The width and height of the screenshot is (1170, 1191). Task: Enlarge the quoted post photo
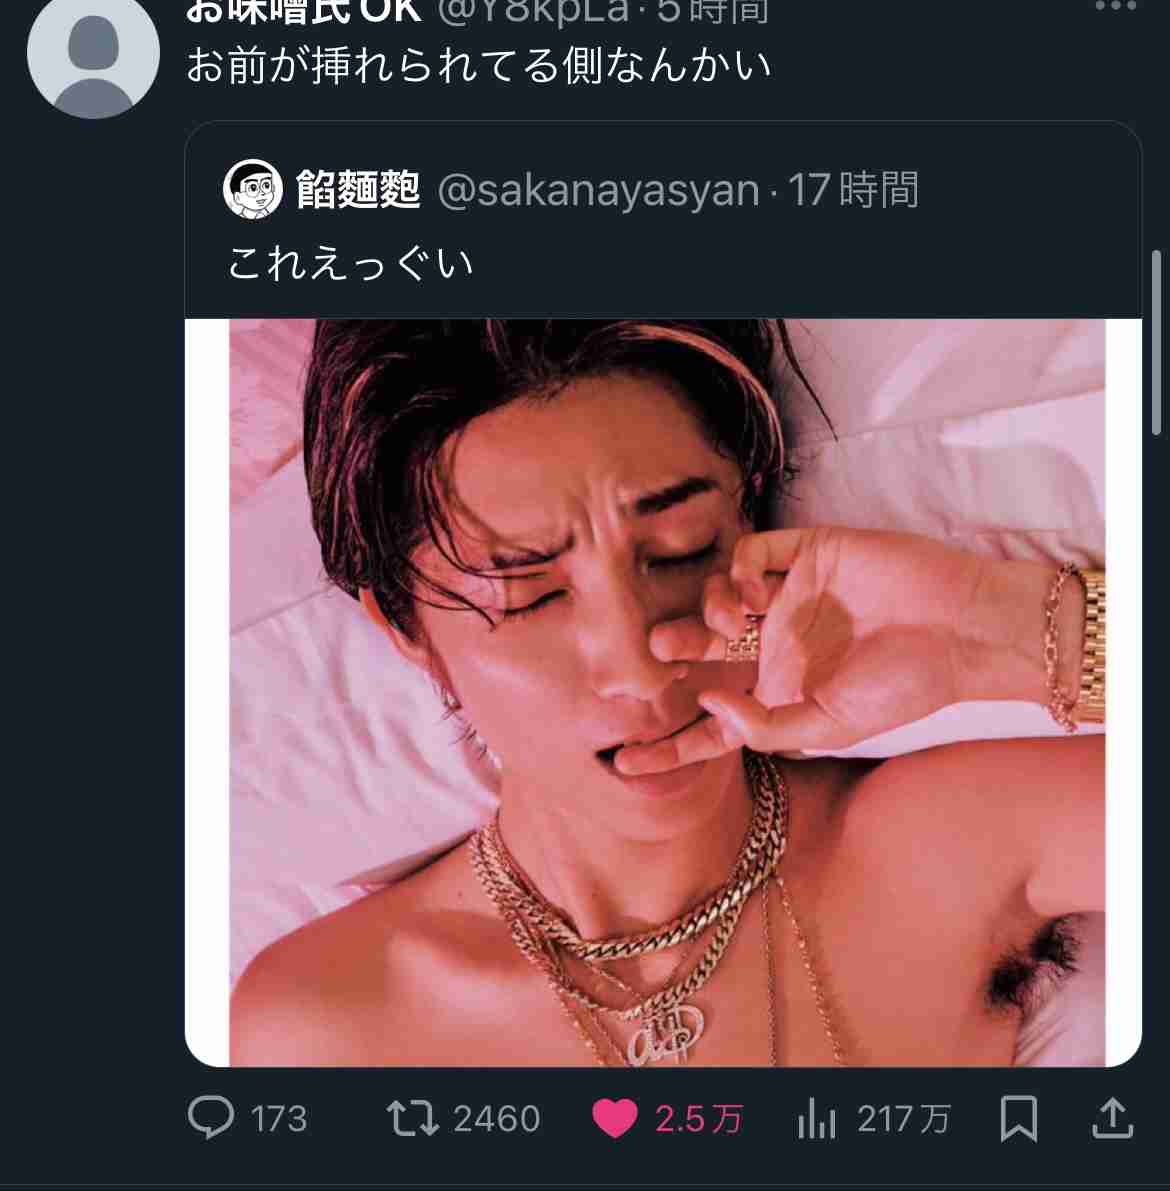663,692
